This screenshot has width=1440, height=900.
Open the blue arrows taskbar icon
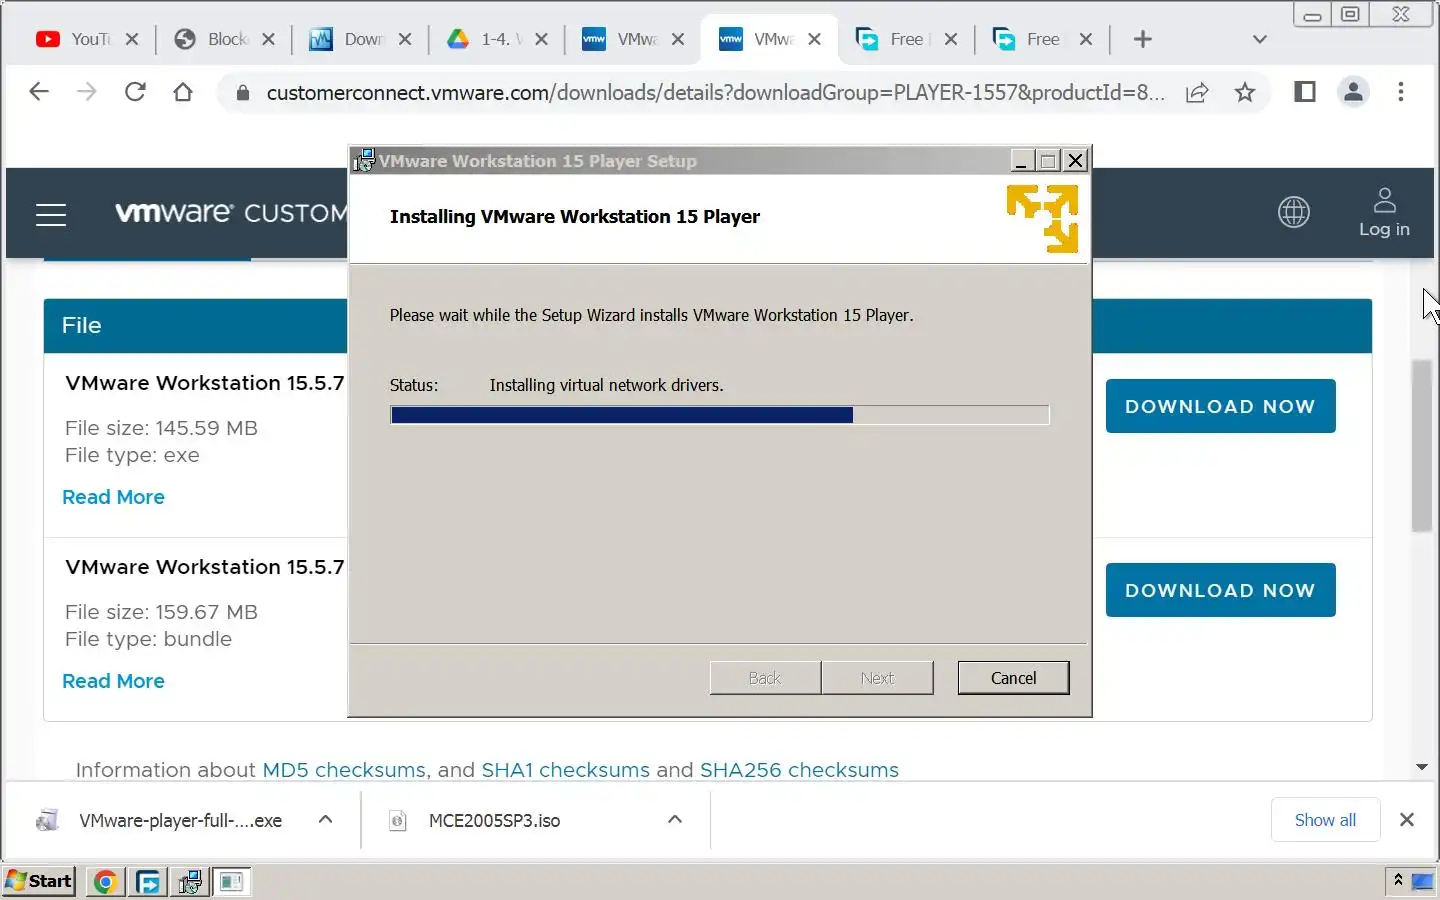tap(148, 882)
